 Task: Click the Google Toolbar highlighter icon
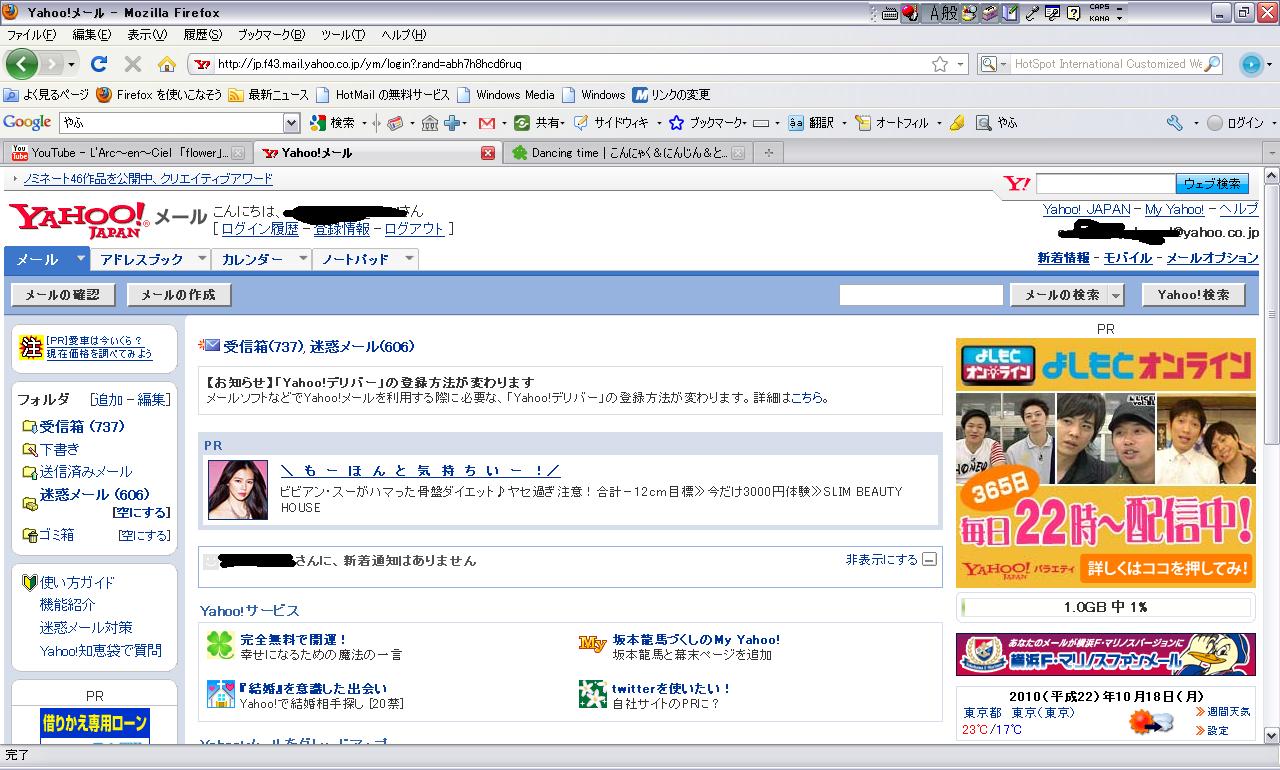tap(957, 123)
